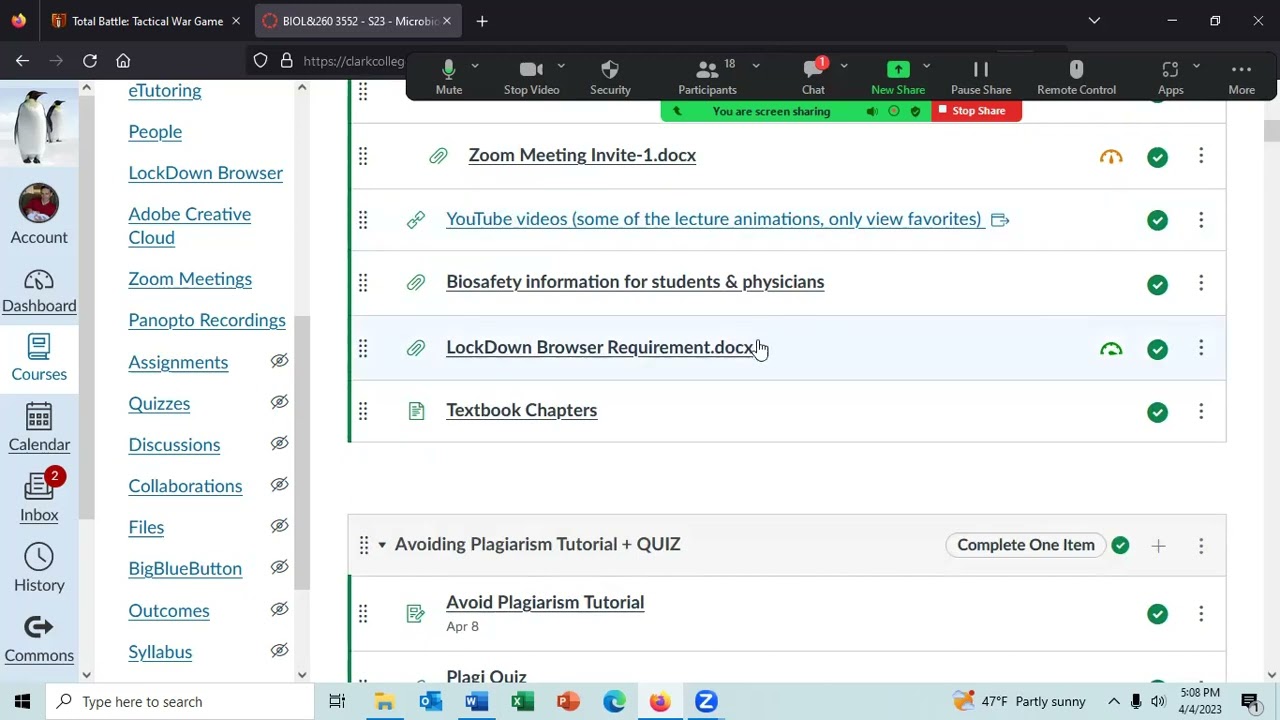Open Zoom Meeting Invite-1.docx link
The image size is (1280, 720).
582,155
